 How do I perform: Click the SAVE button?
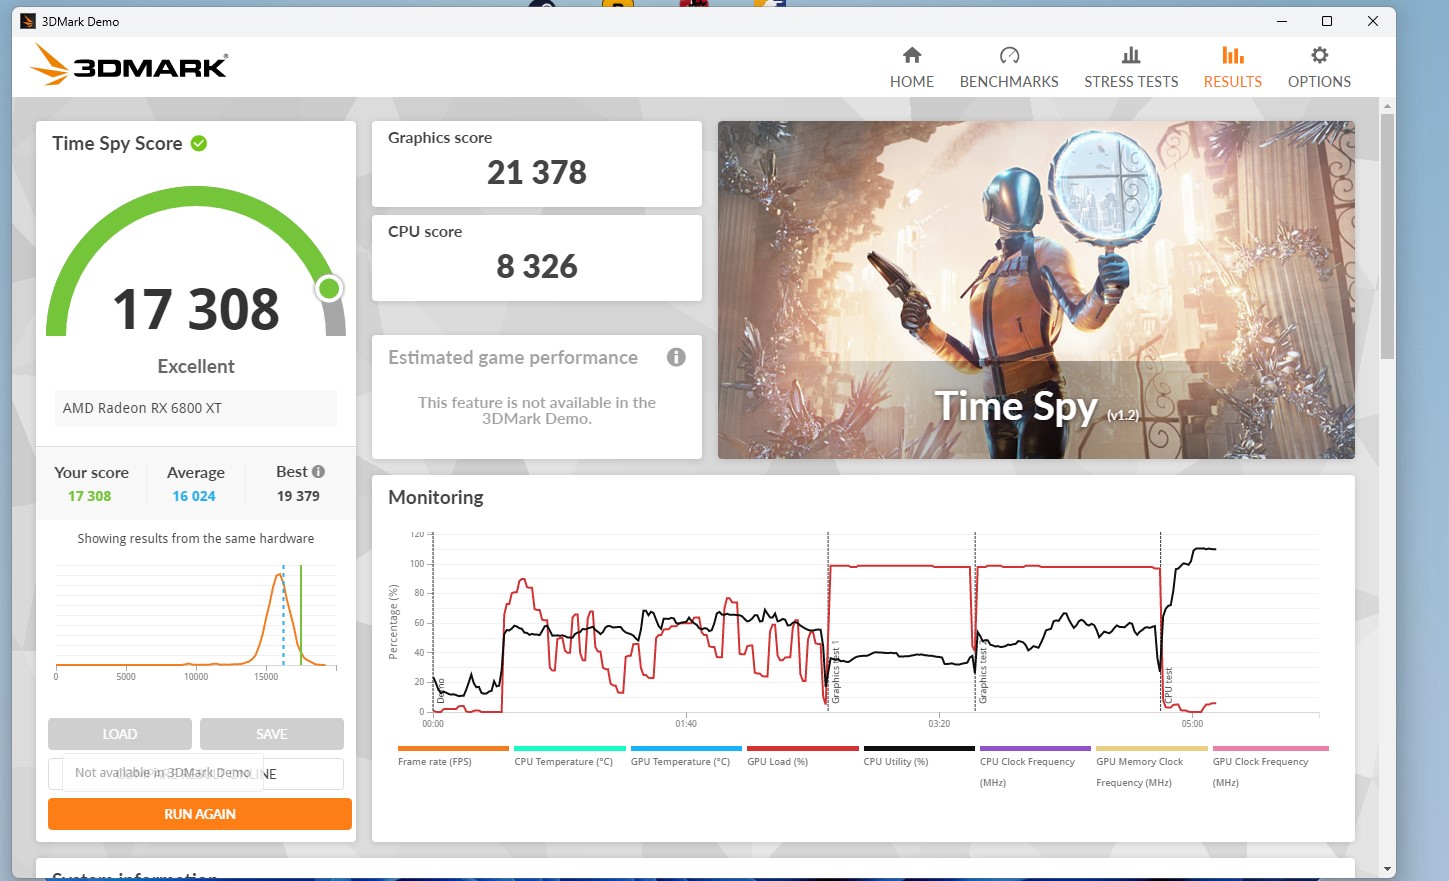(272, 734)
